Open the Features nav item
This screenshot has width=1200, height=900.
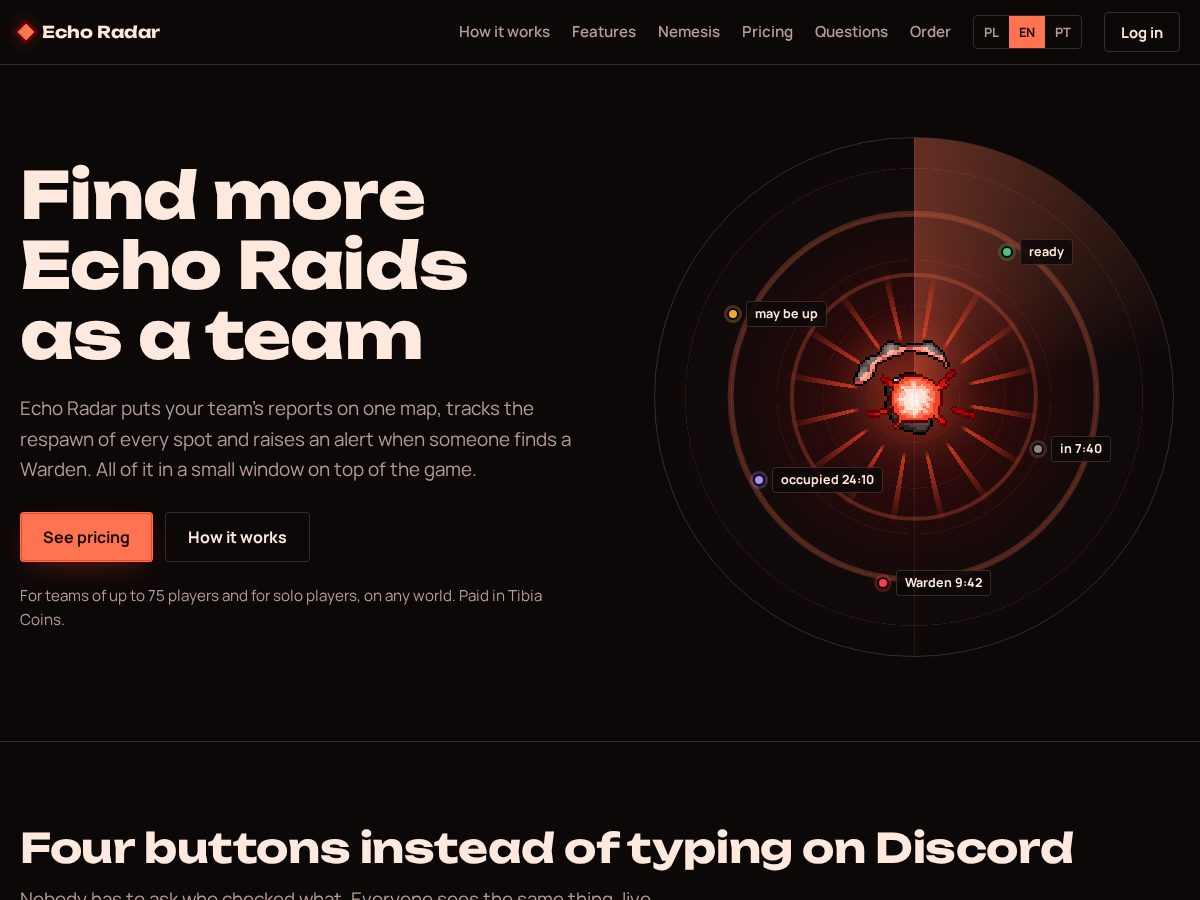point(604,32)
